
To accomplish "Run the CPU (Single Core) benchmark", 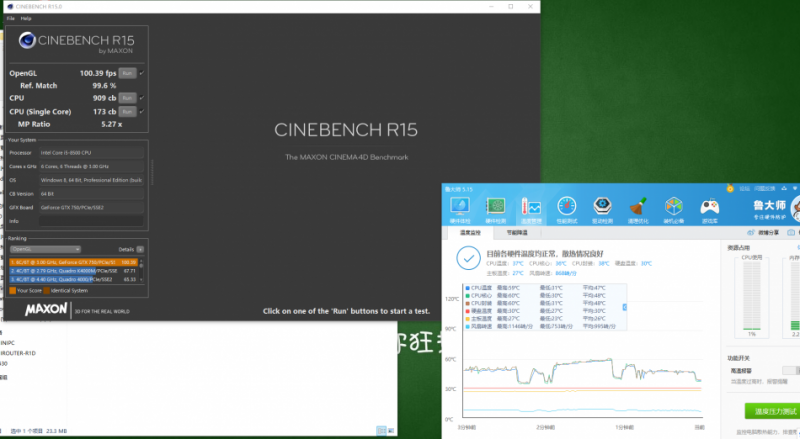I will pyautogui.click(x=127, y=111).
